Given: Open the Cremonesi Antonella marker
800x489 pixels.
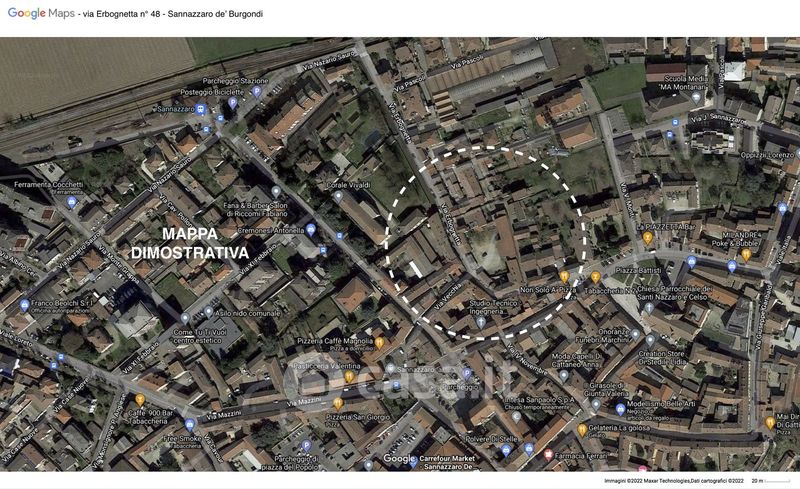Looking at the screenshot, I should pos(310,230).
